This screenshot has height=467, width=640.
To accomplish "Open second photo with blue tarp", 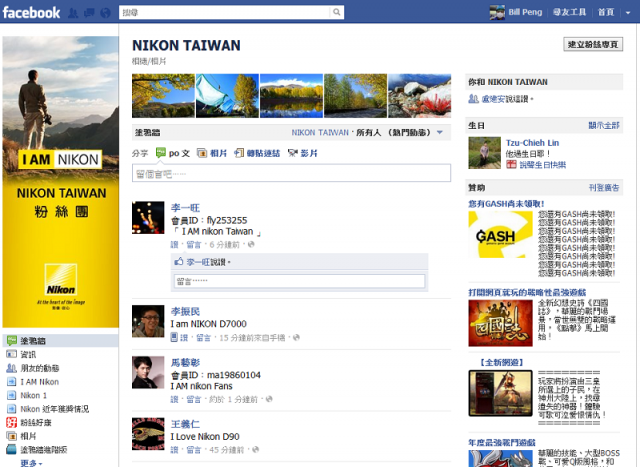I will (x=227, y=96).
